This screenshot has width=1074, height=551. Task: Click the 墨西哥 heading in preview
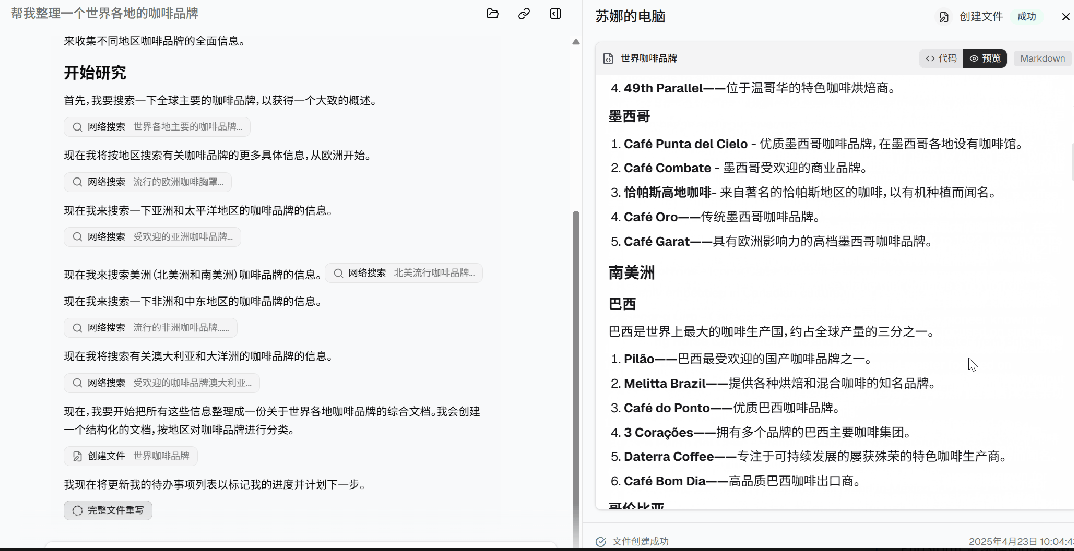pos(629,117)
